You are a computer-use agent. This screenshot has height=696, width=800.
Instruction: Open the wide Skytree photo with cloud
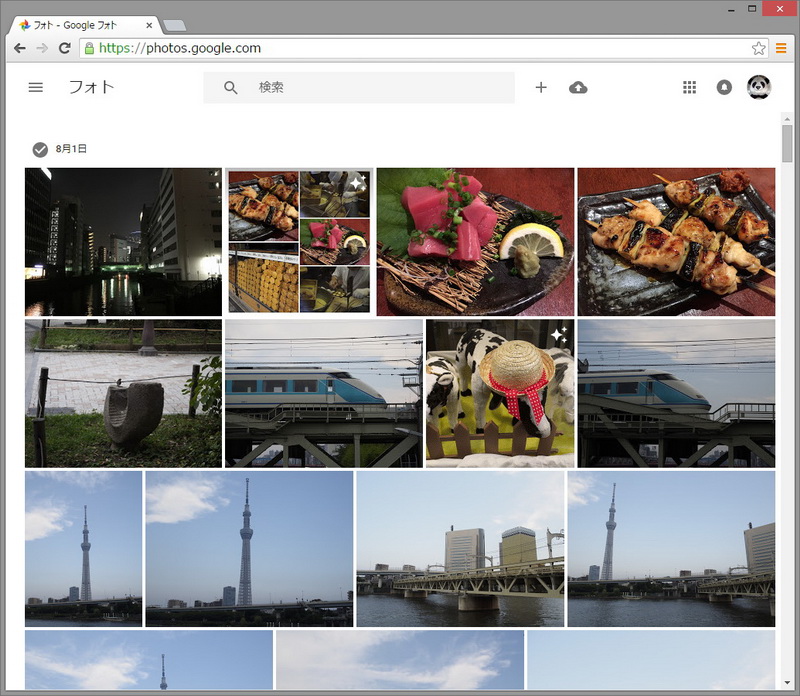point(249,549)
